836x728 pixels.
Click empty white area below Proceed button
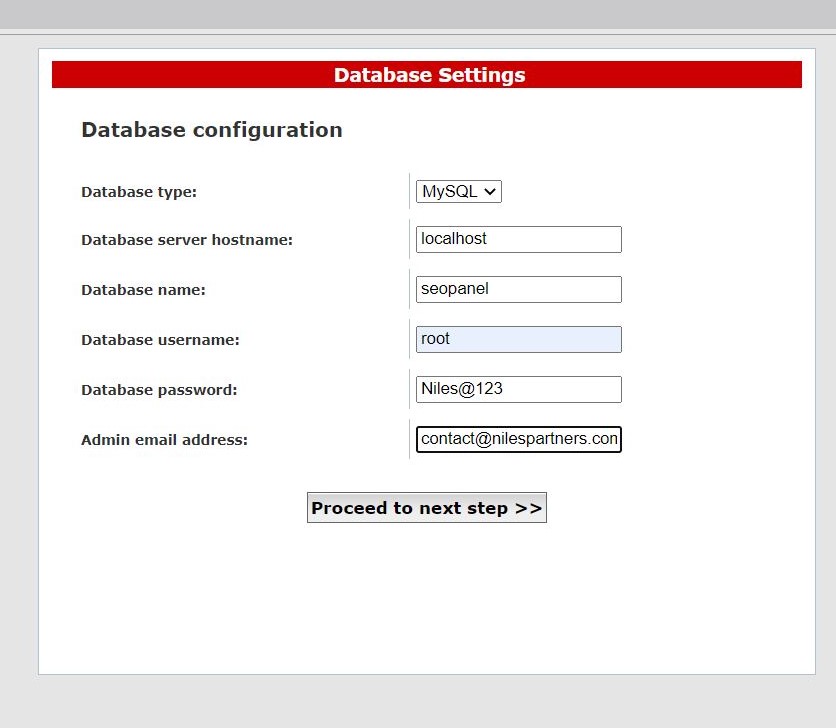[x=427, y=600]
